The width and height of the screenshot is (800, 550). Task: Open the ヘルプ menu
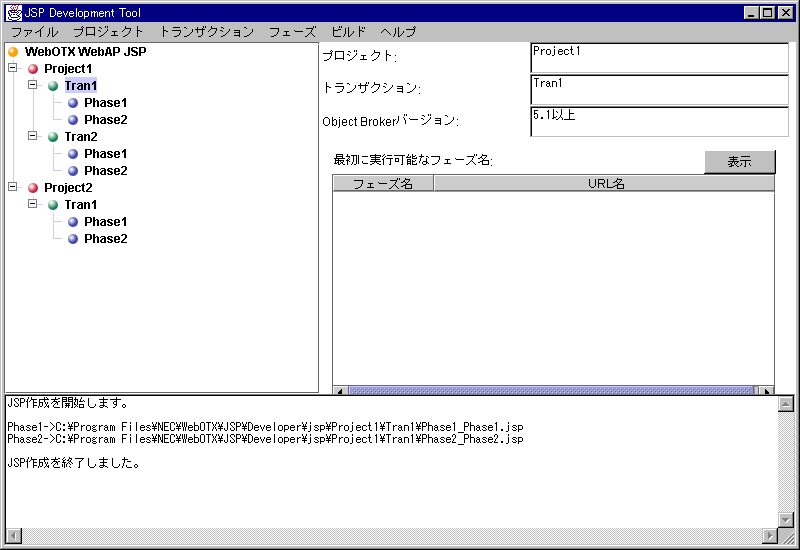point(398,32)
